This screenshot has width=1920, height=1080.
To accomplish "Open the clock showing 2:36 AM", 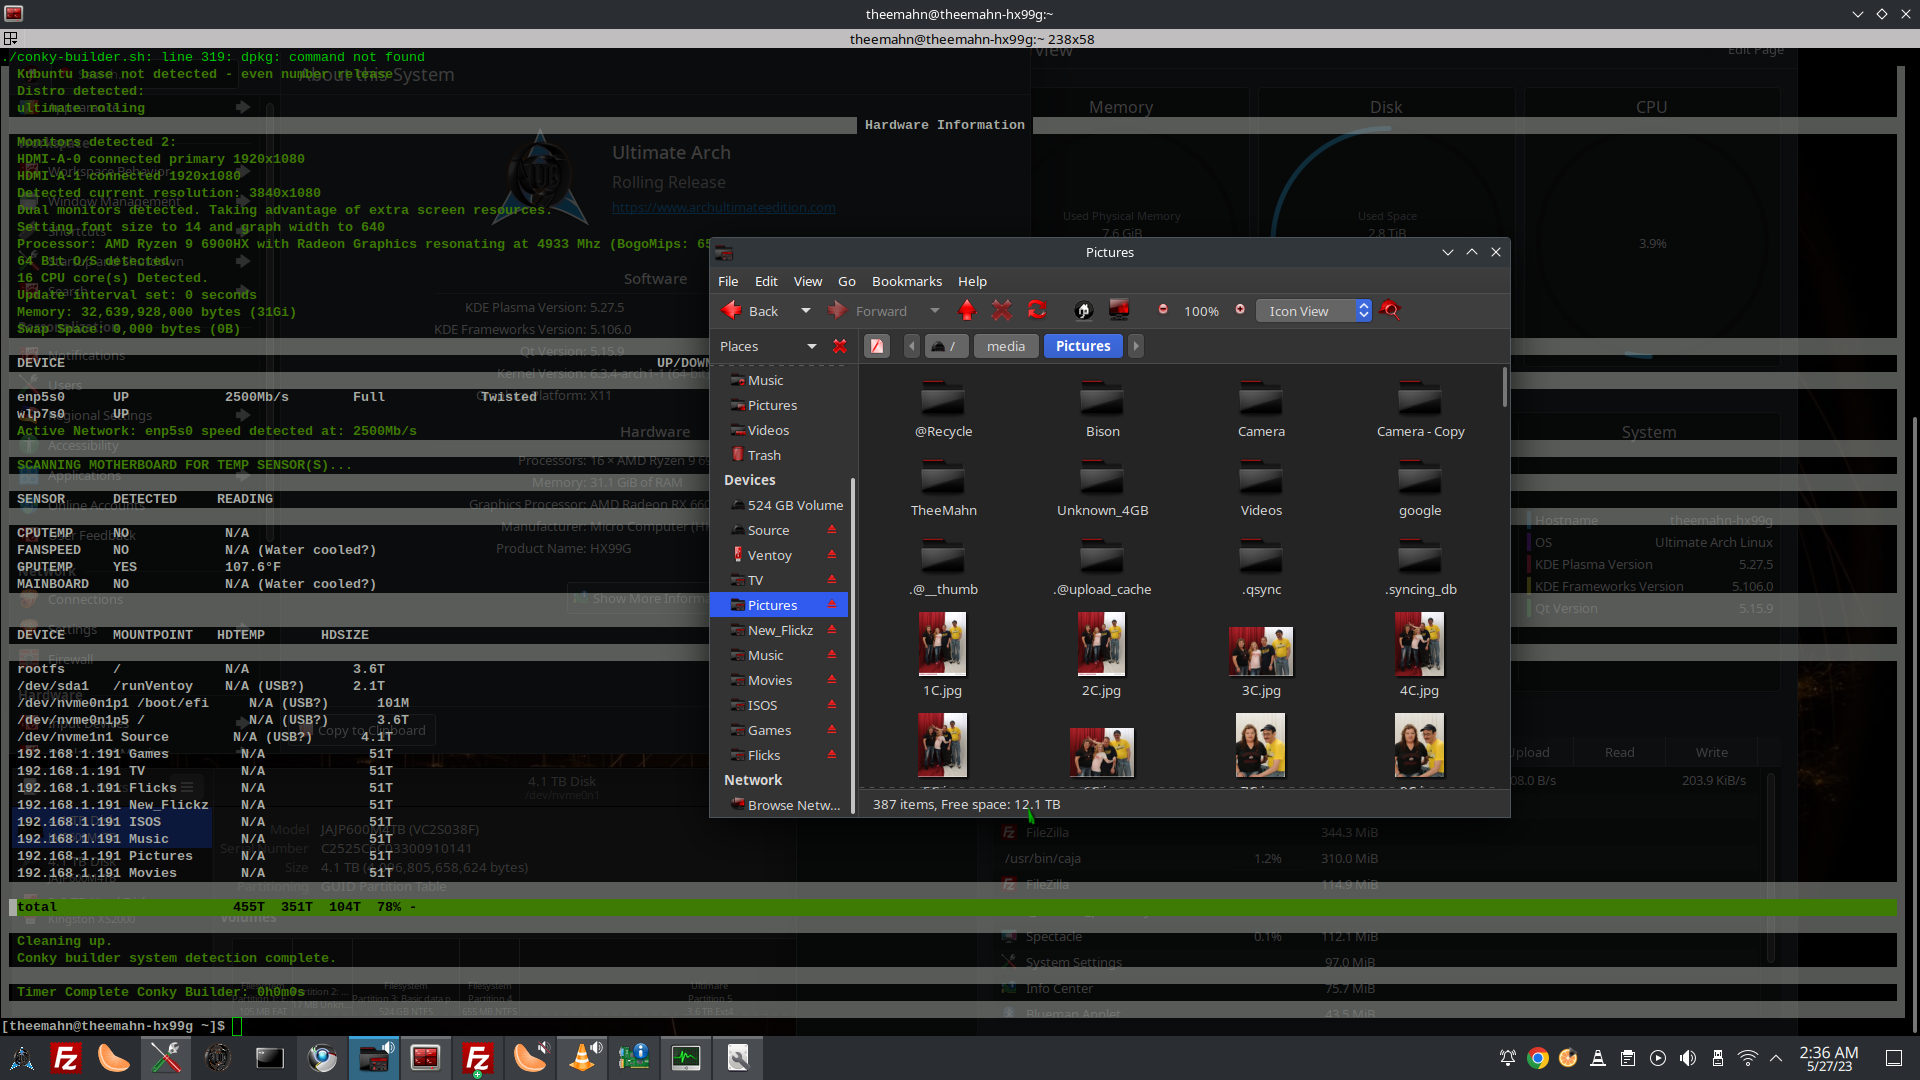I will click(1829, 1058).
